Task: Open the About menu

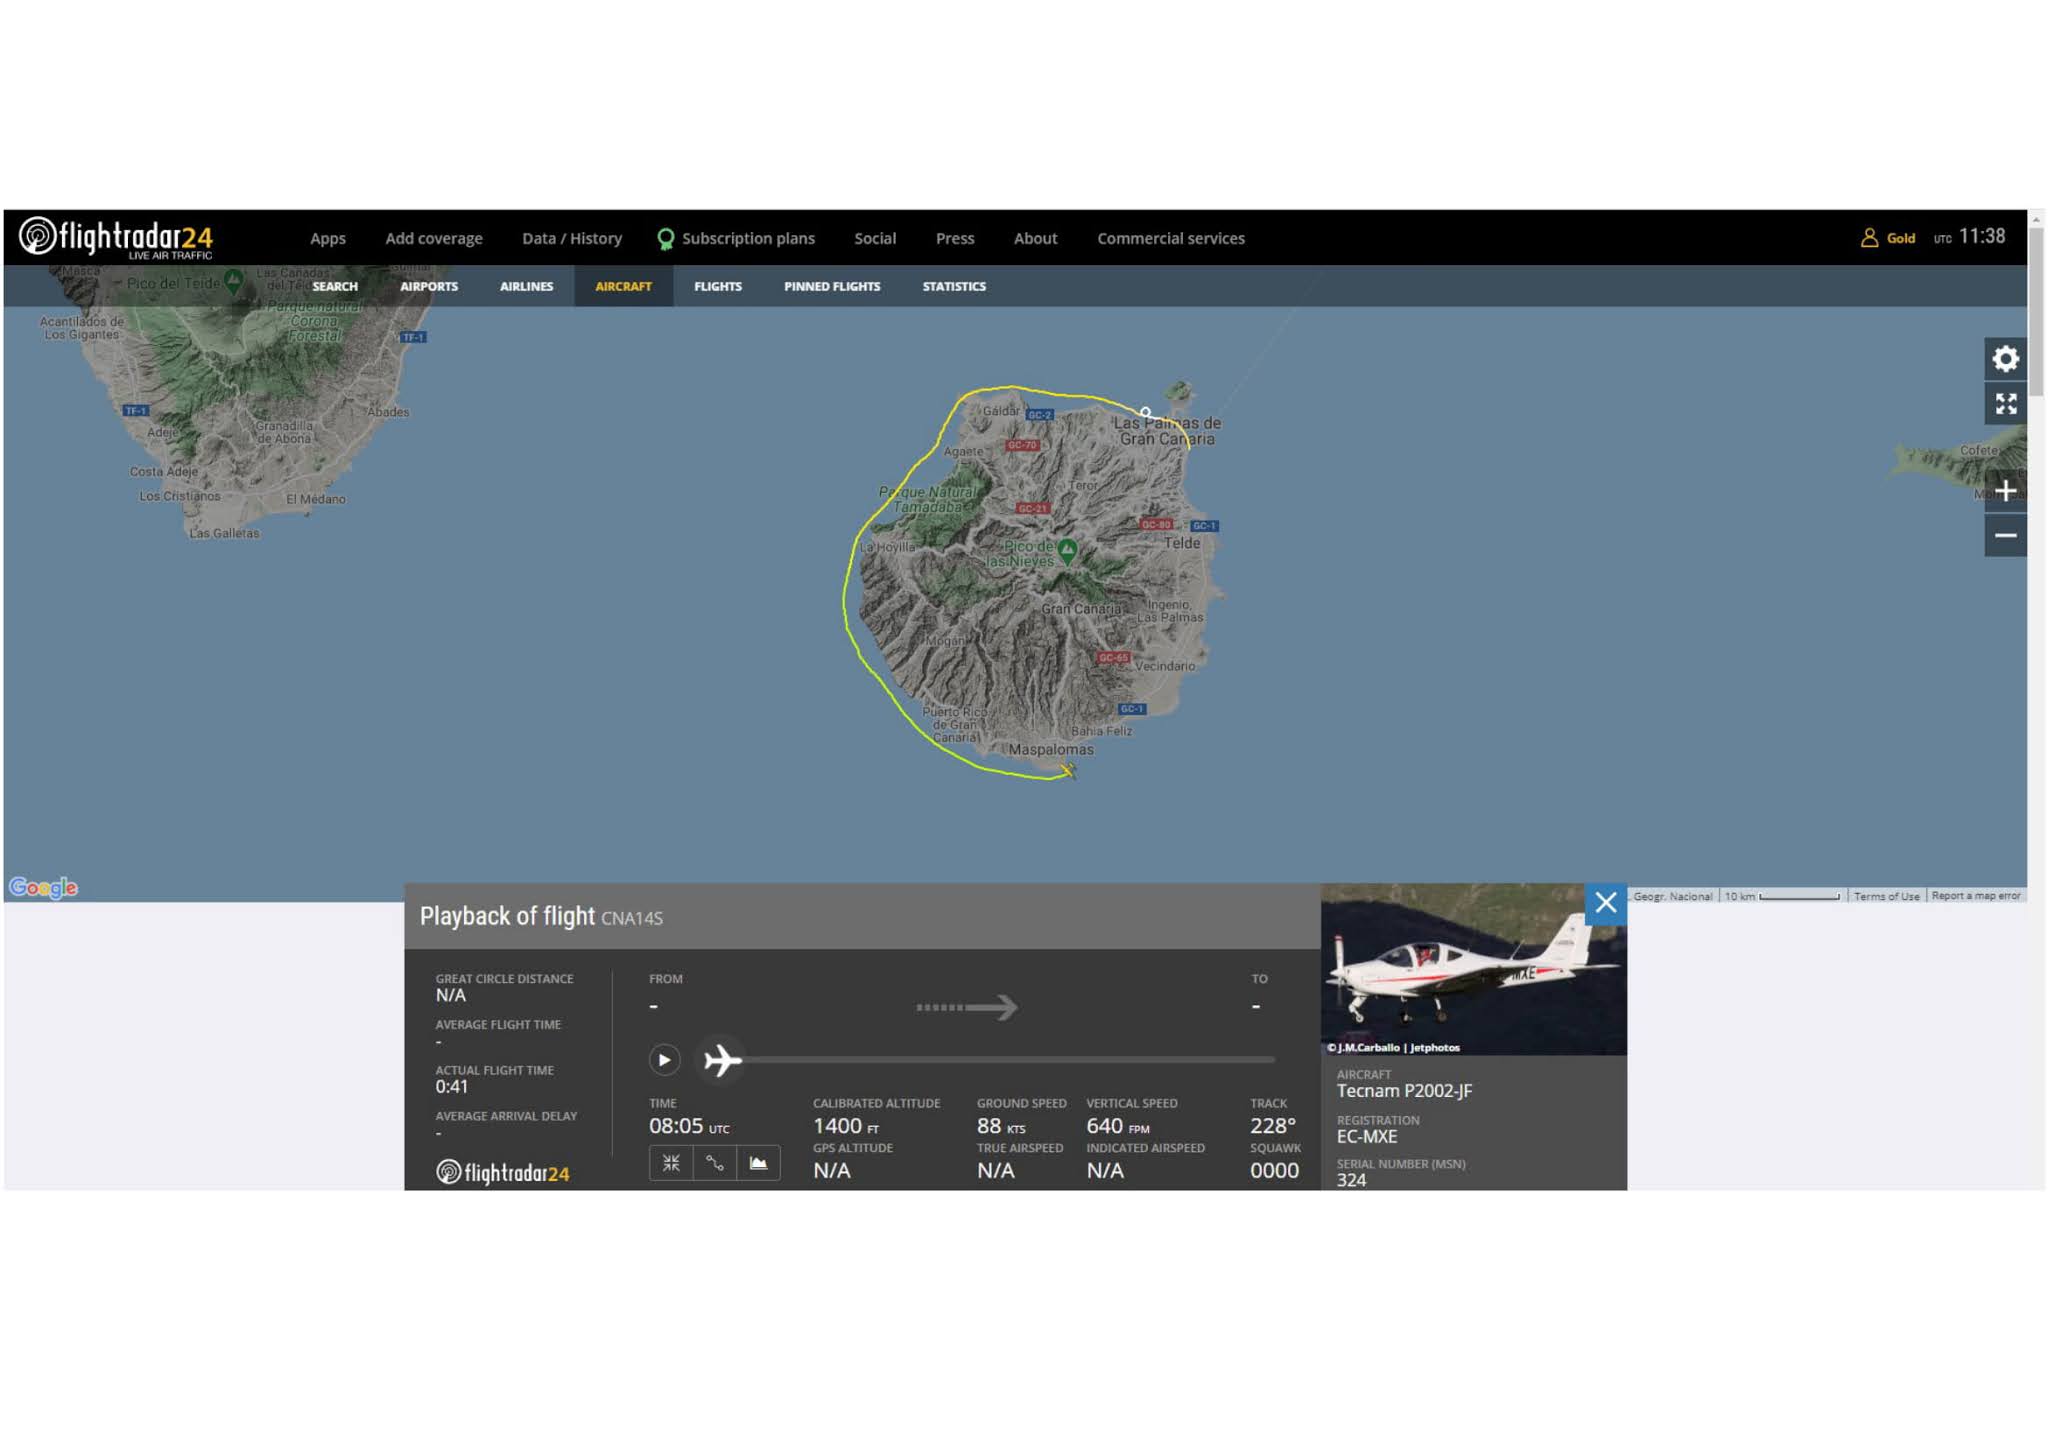Action: [x=1035, y=238]
